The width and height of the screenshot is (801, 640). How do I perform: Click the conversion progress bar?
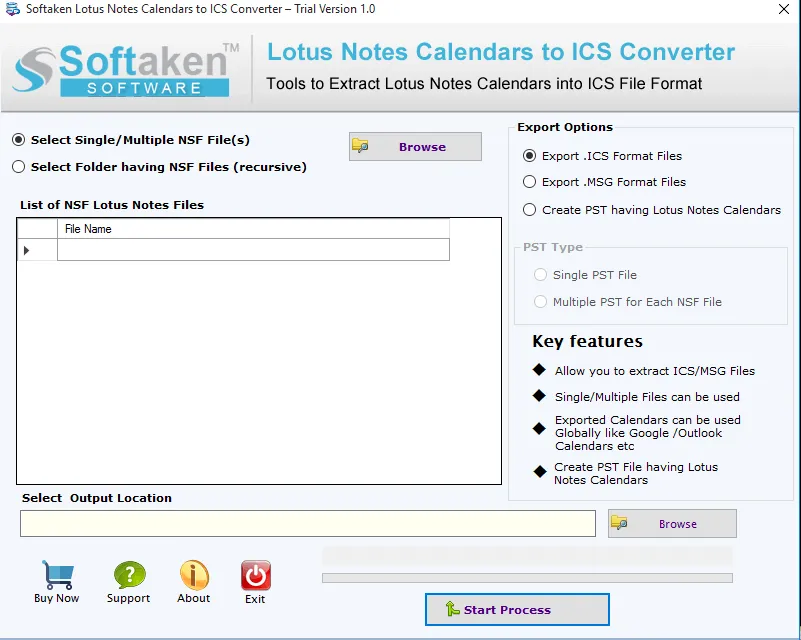point(527,578)
